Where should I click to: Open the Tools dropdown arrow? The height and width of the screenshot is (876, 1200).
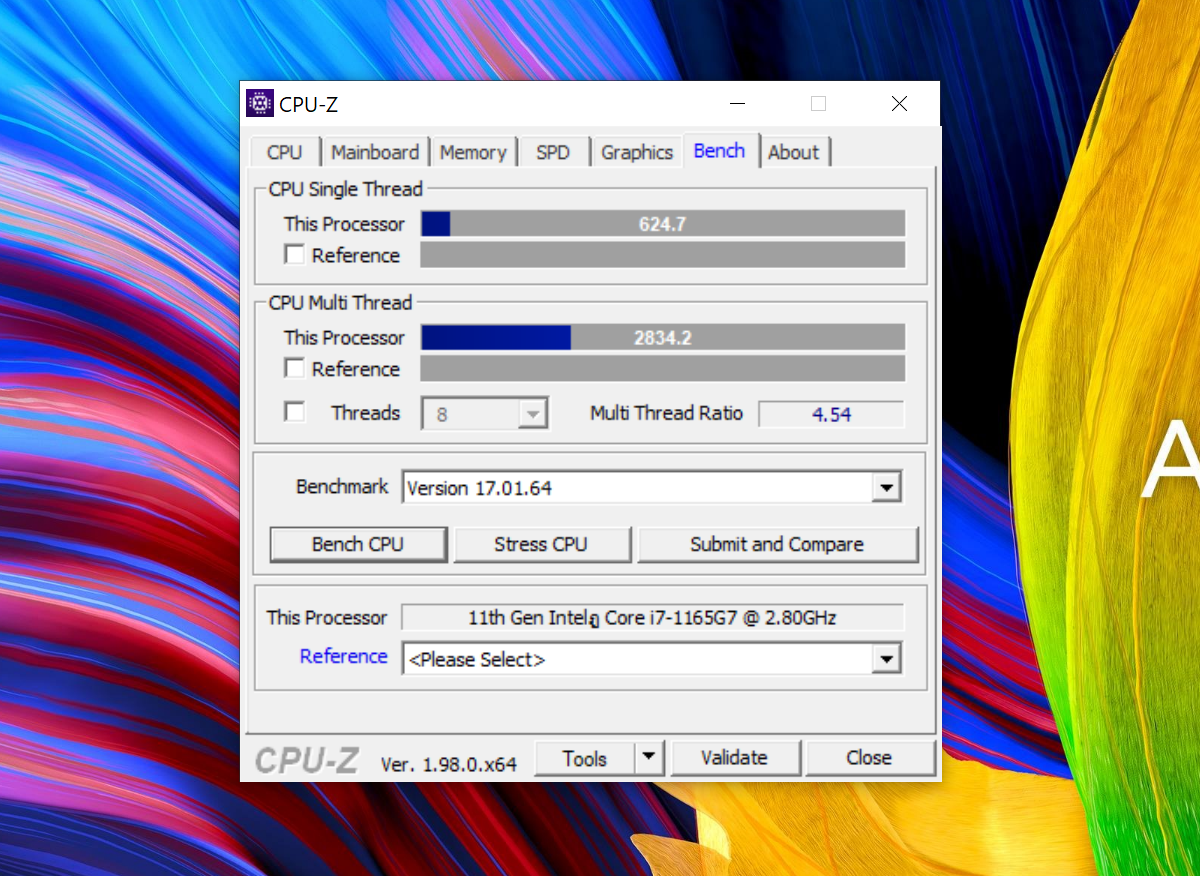(x=650, y=758)
